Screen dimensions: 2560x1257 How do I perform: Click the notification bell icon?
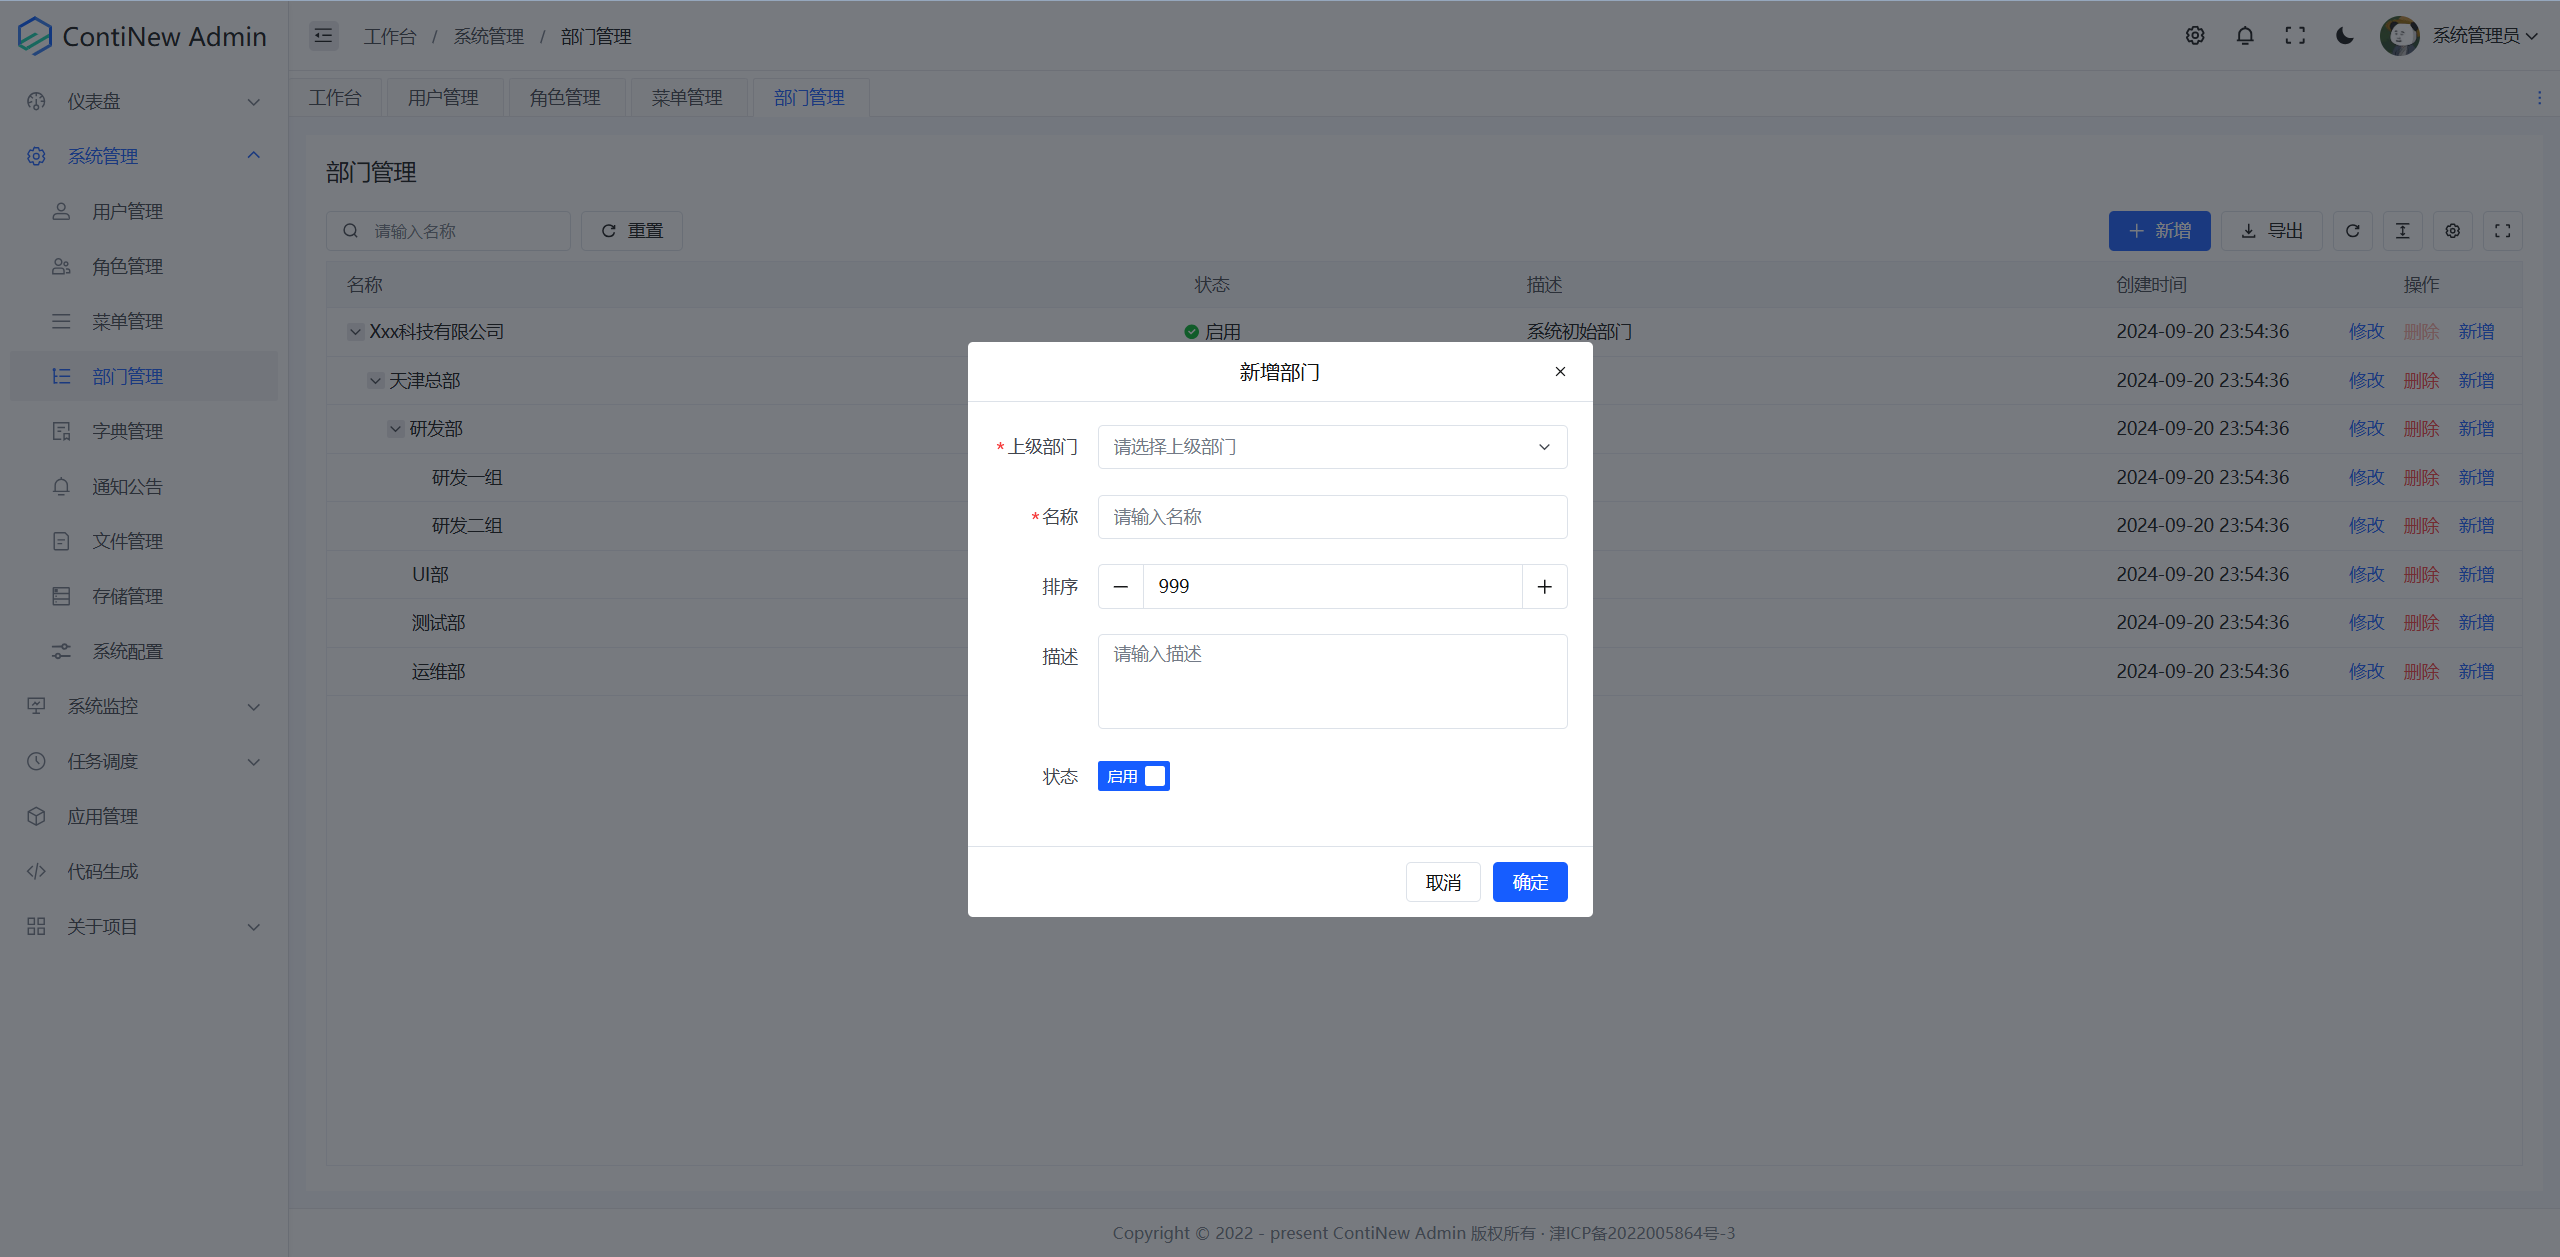pyautogui.click(x=2245, y=36)
